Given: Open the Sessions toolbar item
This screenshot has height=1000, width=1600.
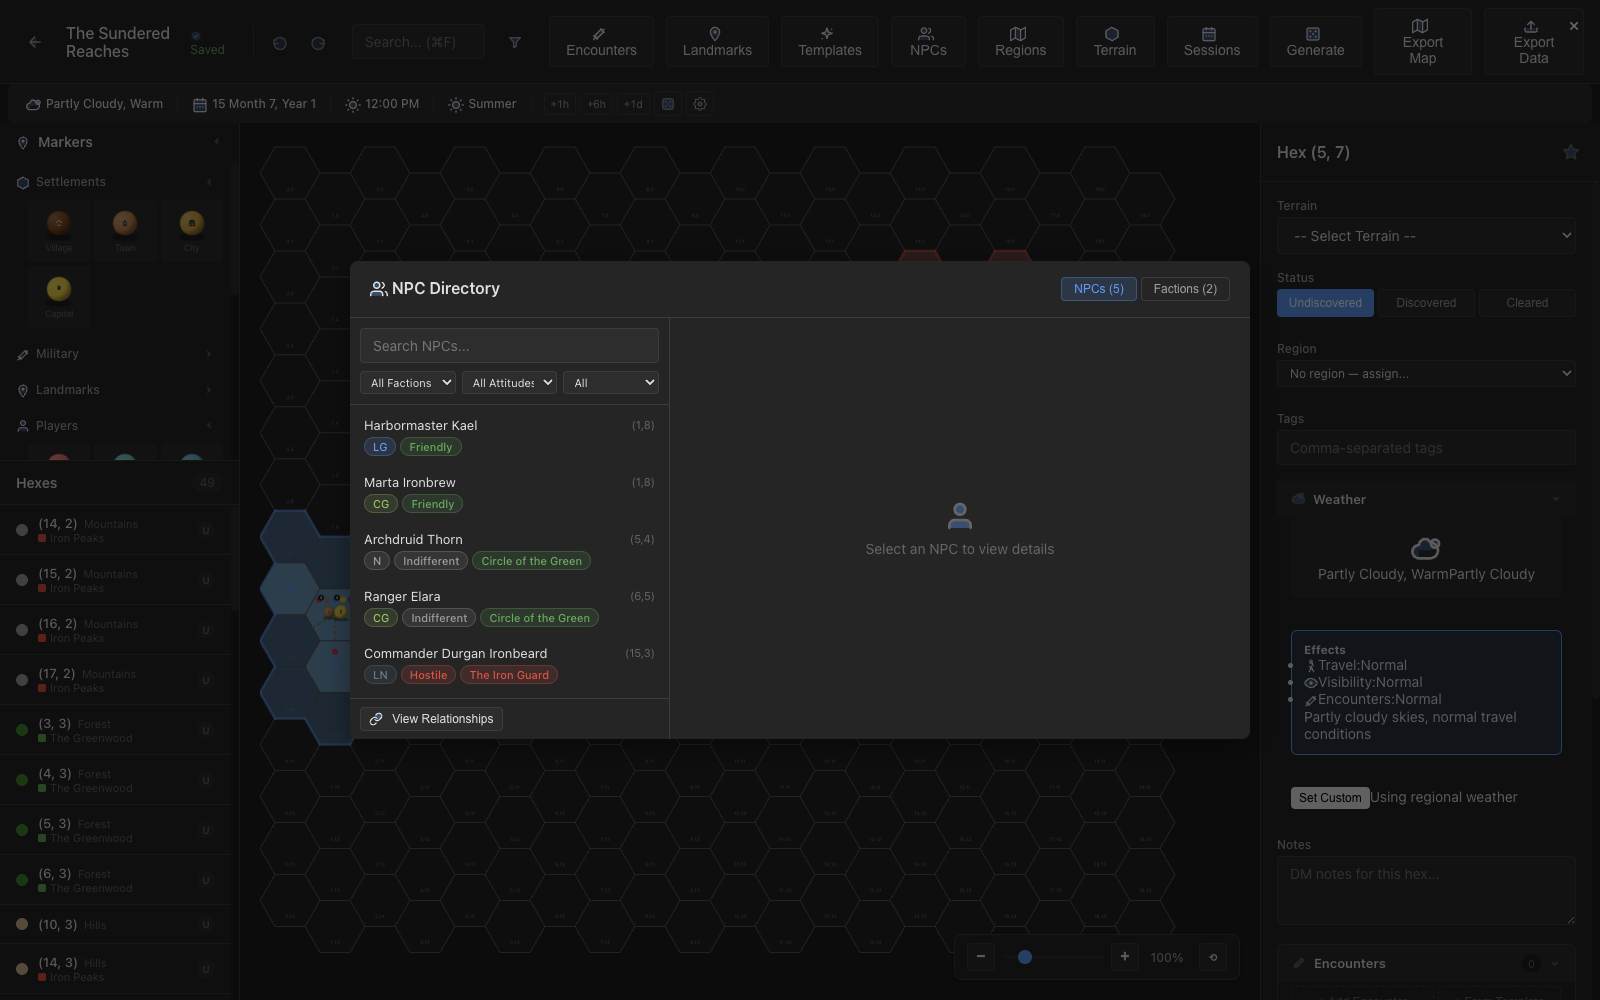Looking at the screenshot, I should click(x=1211, y=42).
